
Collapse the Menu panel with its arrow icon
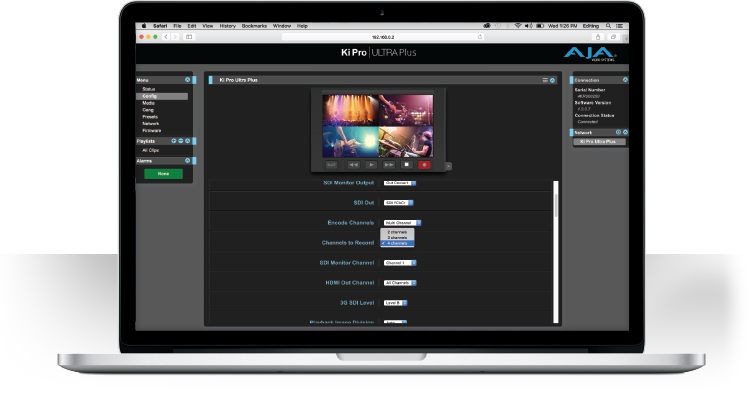pyautogui.click(x=188, y=80)
